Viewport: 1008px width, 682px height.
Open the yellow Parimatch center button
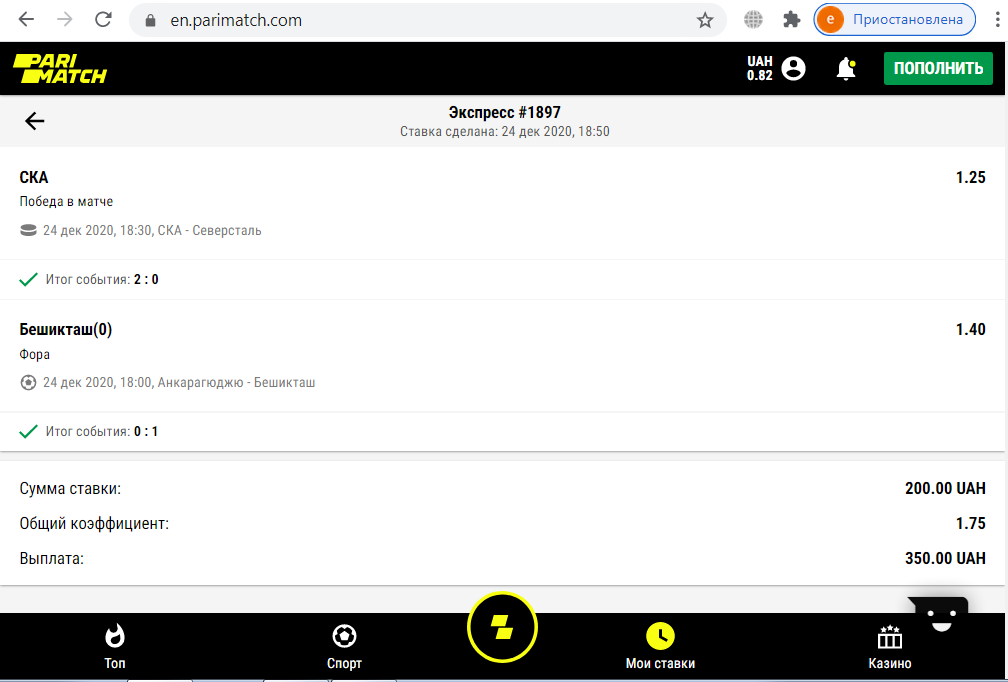pyautogui.click(x=502, y=627)
